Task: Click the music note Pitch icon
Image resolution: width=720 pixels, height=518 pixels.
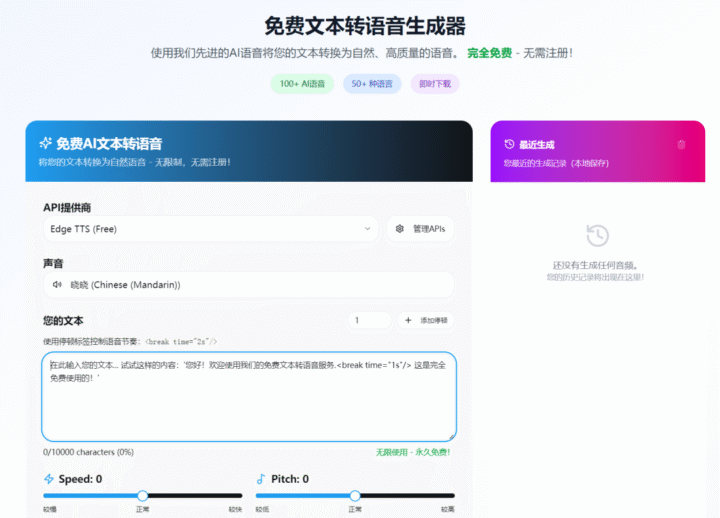Action: click(262, 479)
